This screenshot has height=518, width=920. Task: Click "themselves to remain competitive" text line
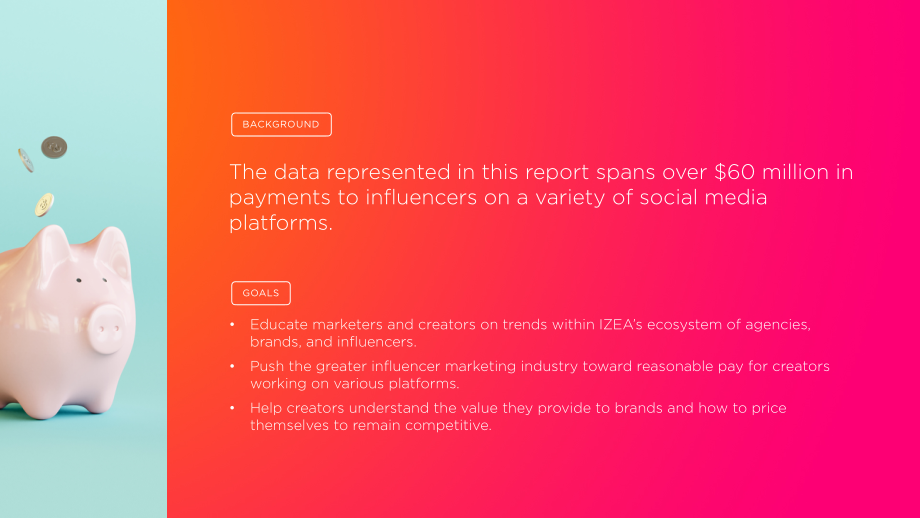click(x=371, y=425)
